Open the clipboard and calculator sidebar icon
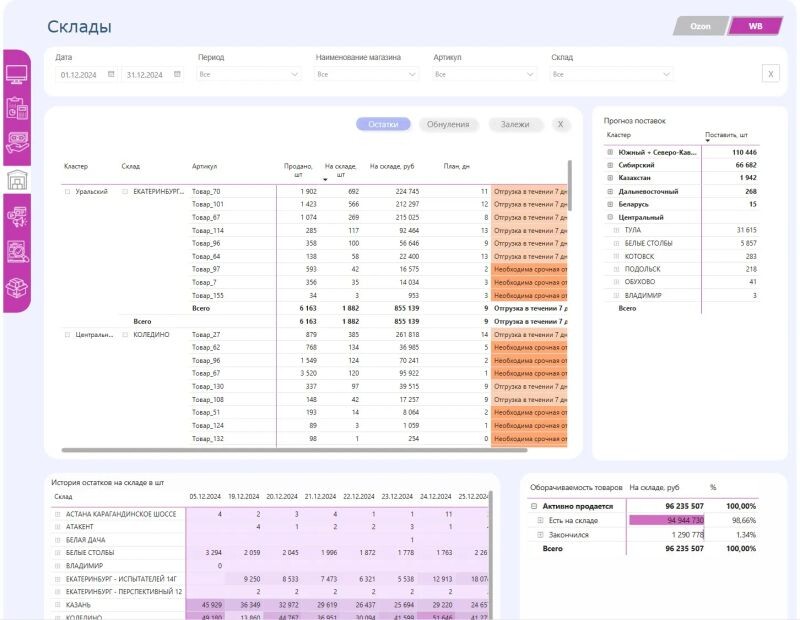The width and height of the screenshot is (800, 620). [17, 108]
